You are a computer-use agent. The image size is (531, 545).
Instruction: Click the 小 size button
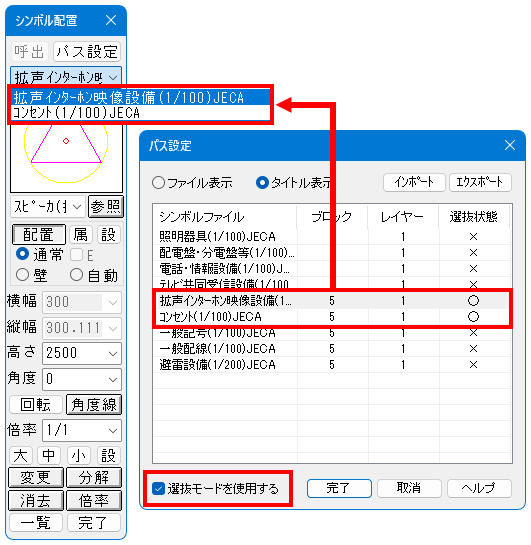(x=79, y=456)
